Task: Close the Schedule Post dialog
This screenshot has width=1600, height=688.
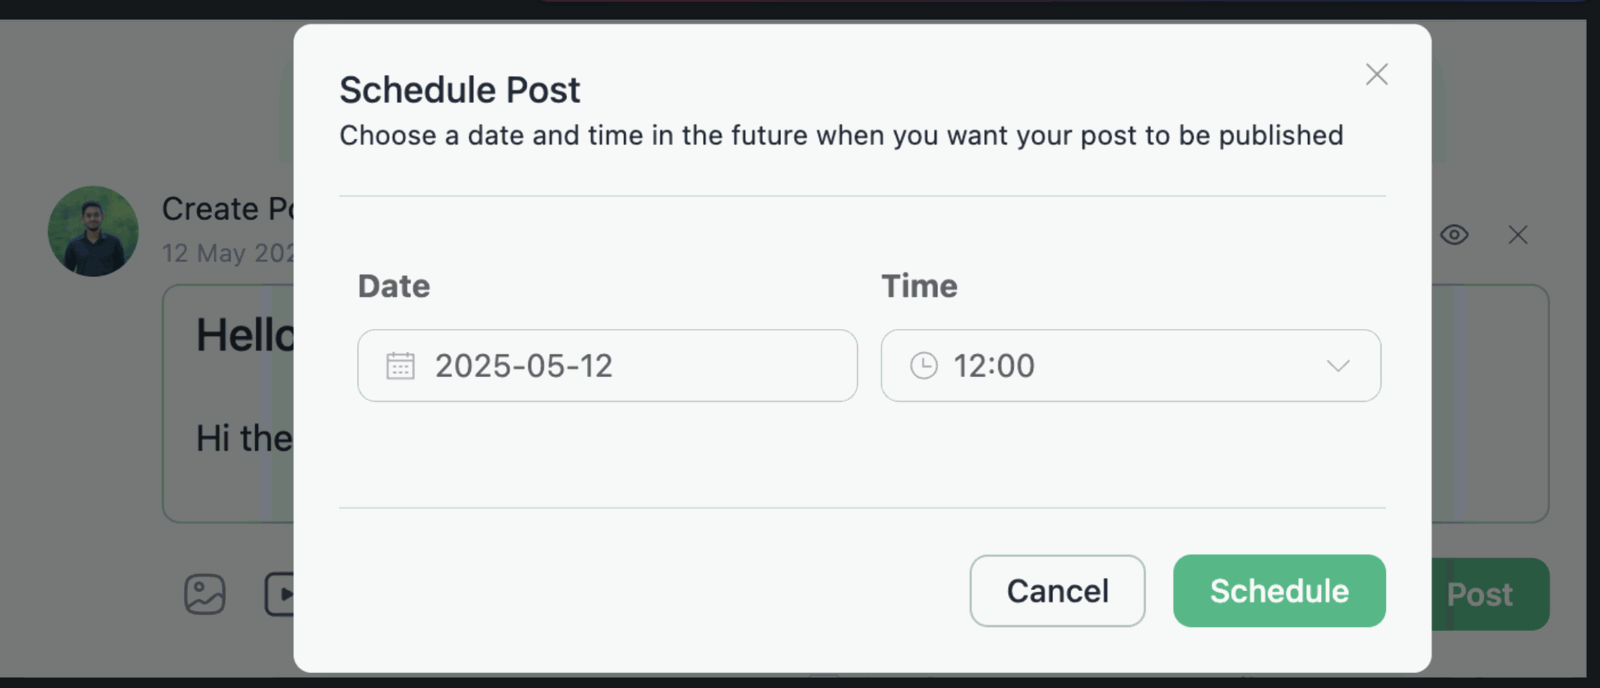Action: (x=1376, y=74)
